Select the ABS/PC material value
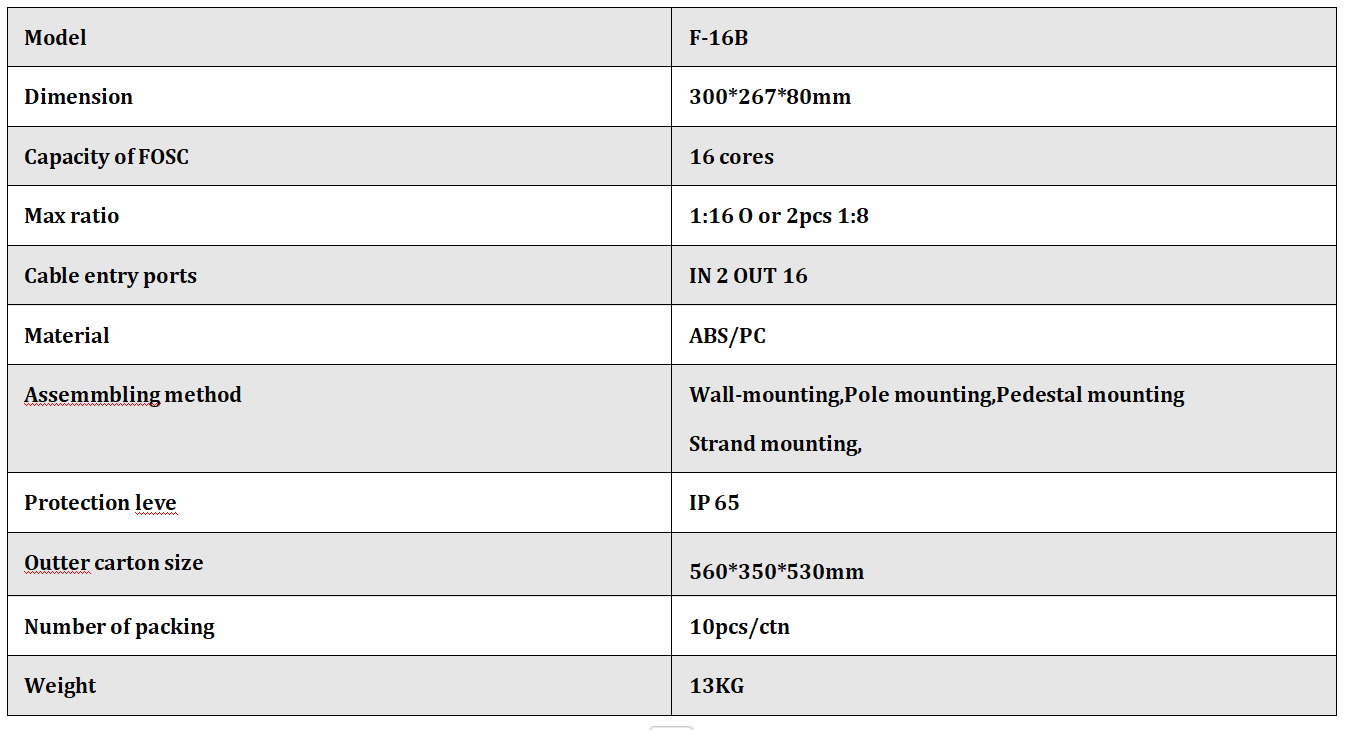This screenshot has width=1345, height=730. coord(727,336)
